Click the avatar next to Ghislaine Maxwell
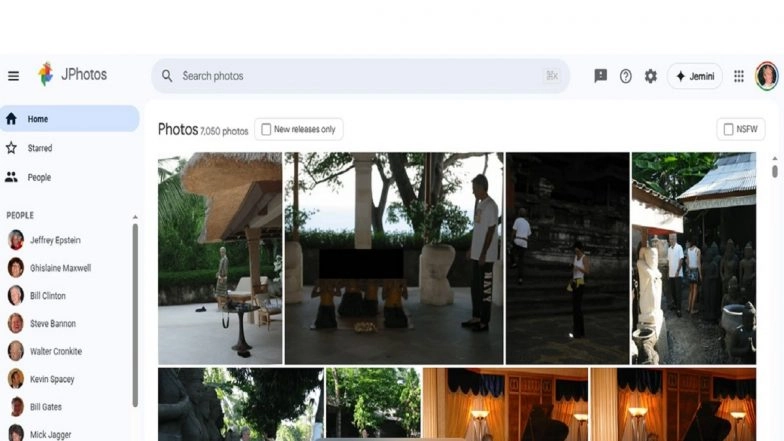The height and width of the screenshot is (441, 784). point(16,268)
